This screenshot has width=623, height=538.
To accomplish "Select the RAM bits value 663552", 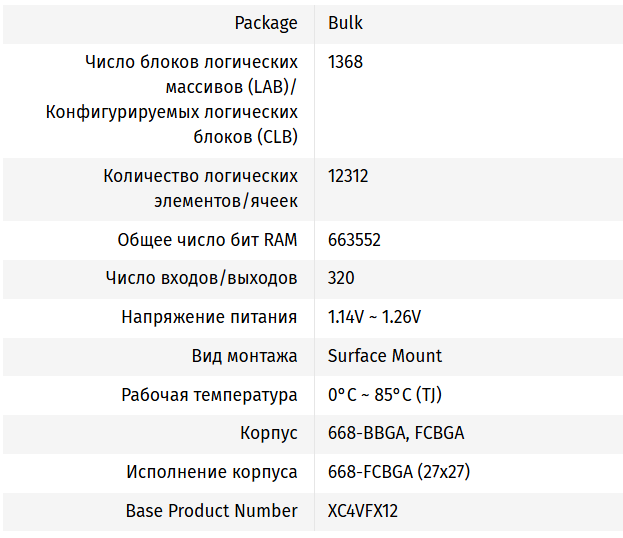I will point(354,240).
